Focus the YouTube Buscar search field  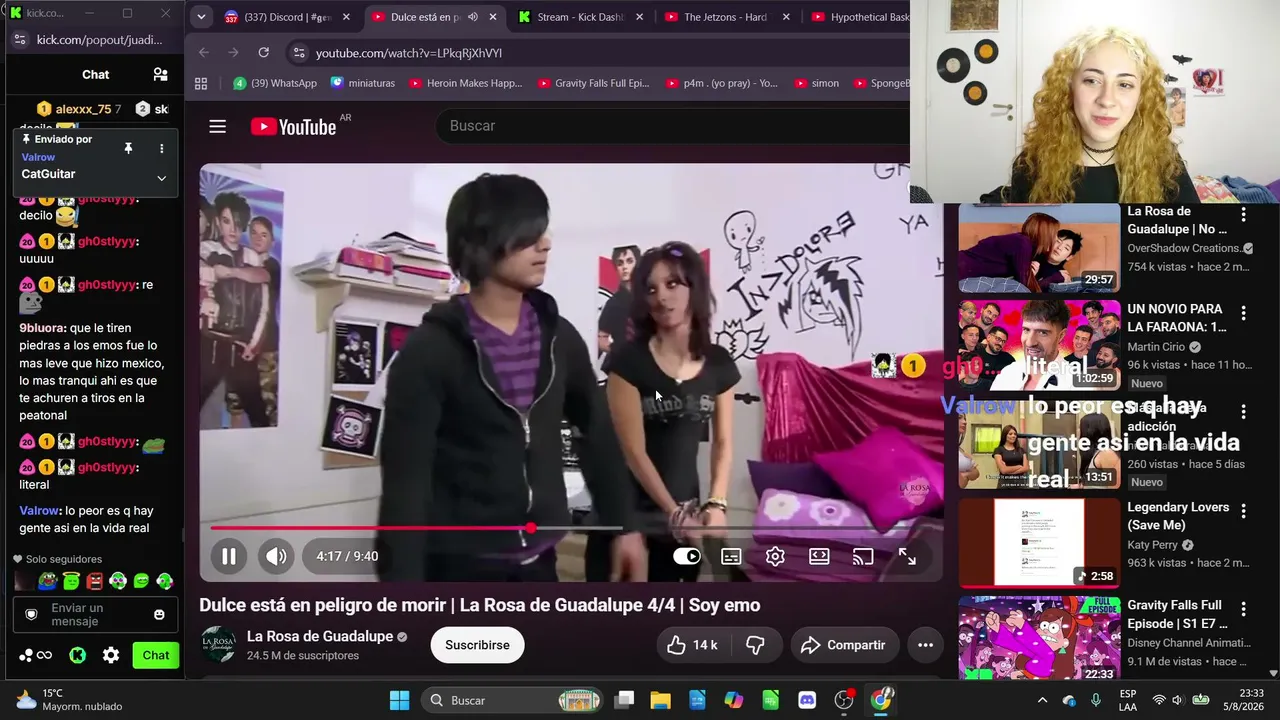point(670,126)
